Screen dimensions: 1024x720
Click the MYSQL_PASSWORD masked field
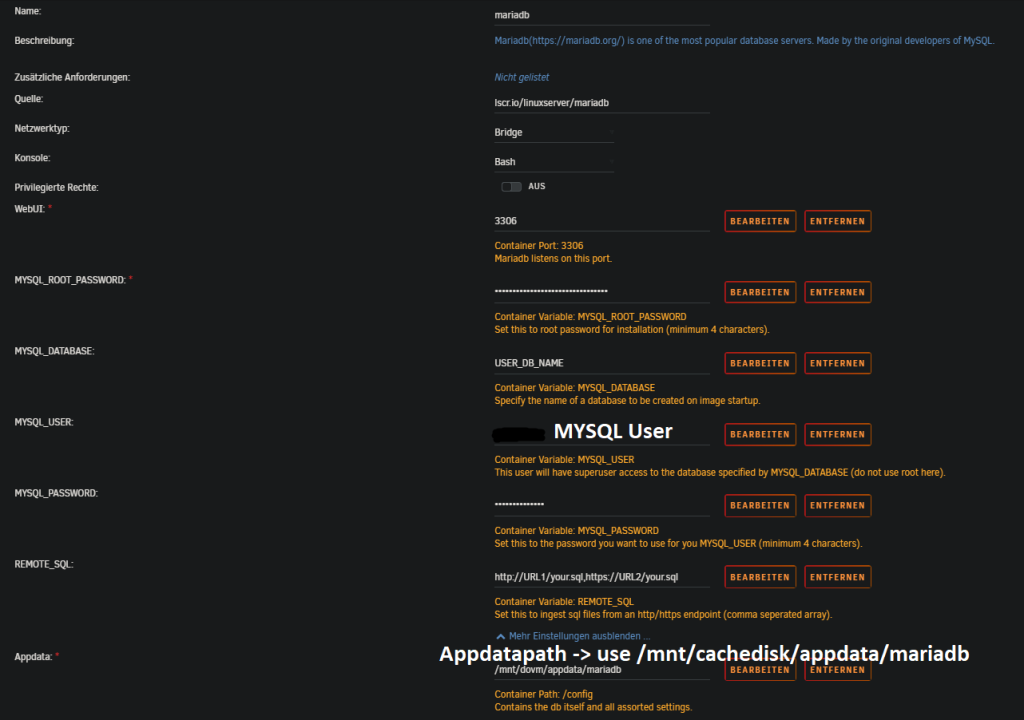pos(601,505)
